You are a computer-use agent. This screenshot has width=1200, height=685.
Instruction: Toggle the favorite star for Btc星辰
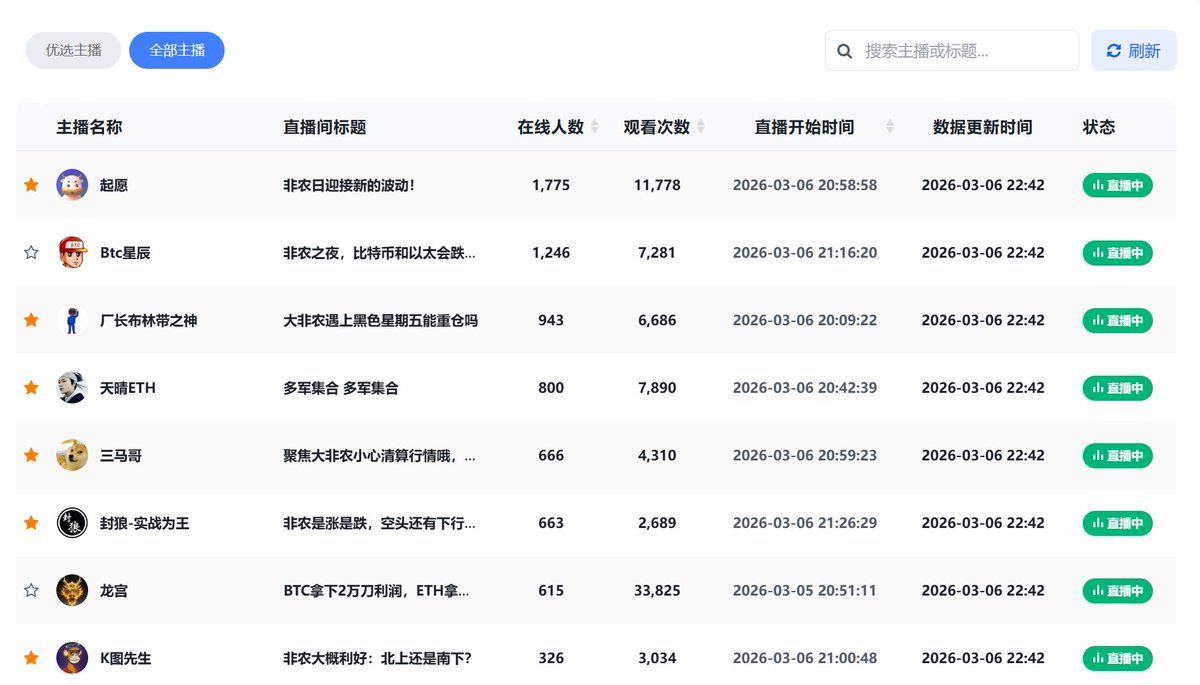30,253
